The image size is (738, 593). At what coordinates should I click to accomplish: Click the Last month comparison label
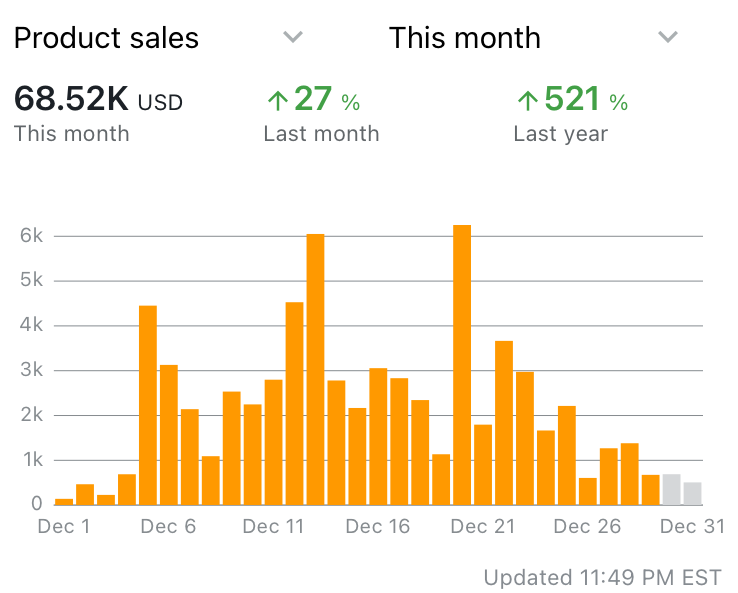(321, 133)
